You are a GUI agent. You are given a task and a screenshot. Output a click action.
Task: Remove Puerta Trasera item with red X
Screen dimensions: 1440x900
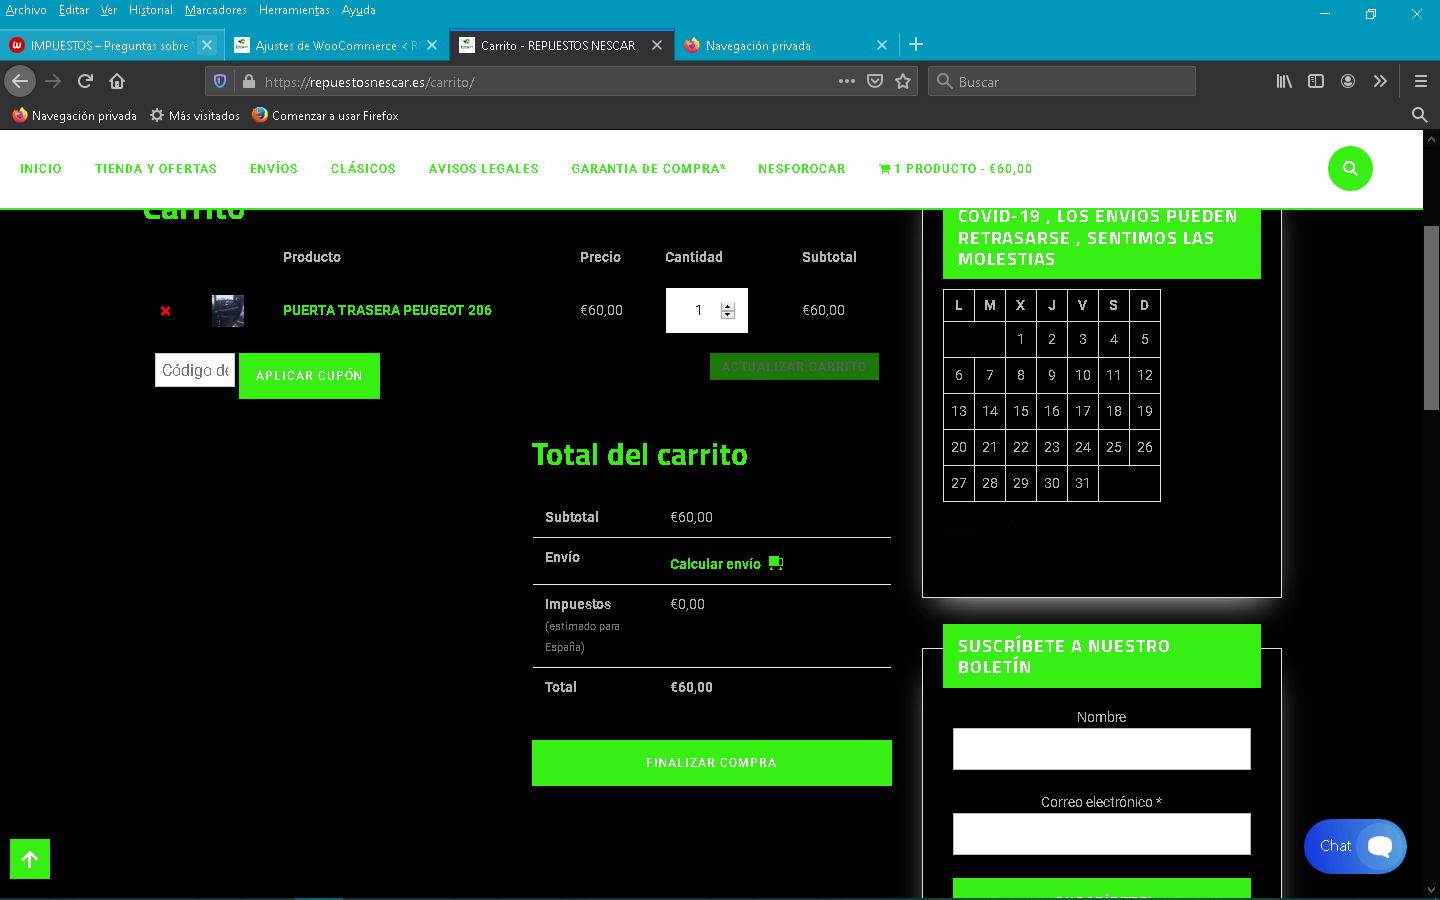point(165,311)
